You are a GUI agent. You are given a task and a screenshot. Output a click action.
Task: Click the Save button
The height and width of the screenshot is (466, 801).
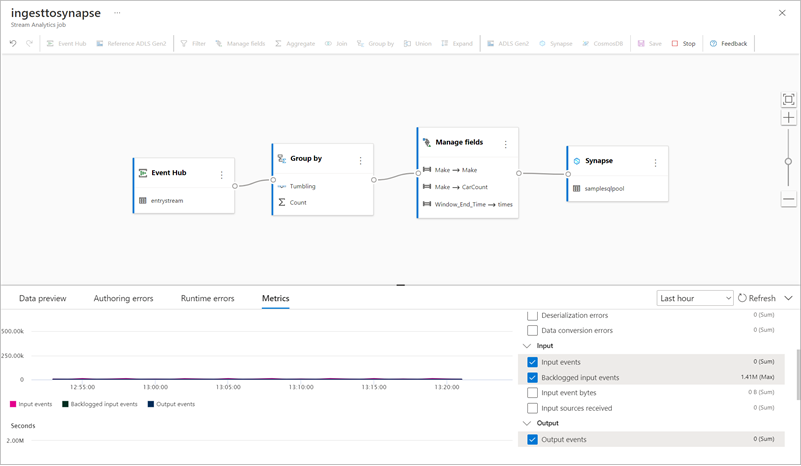coord(649,43)
